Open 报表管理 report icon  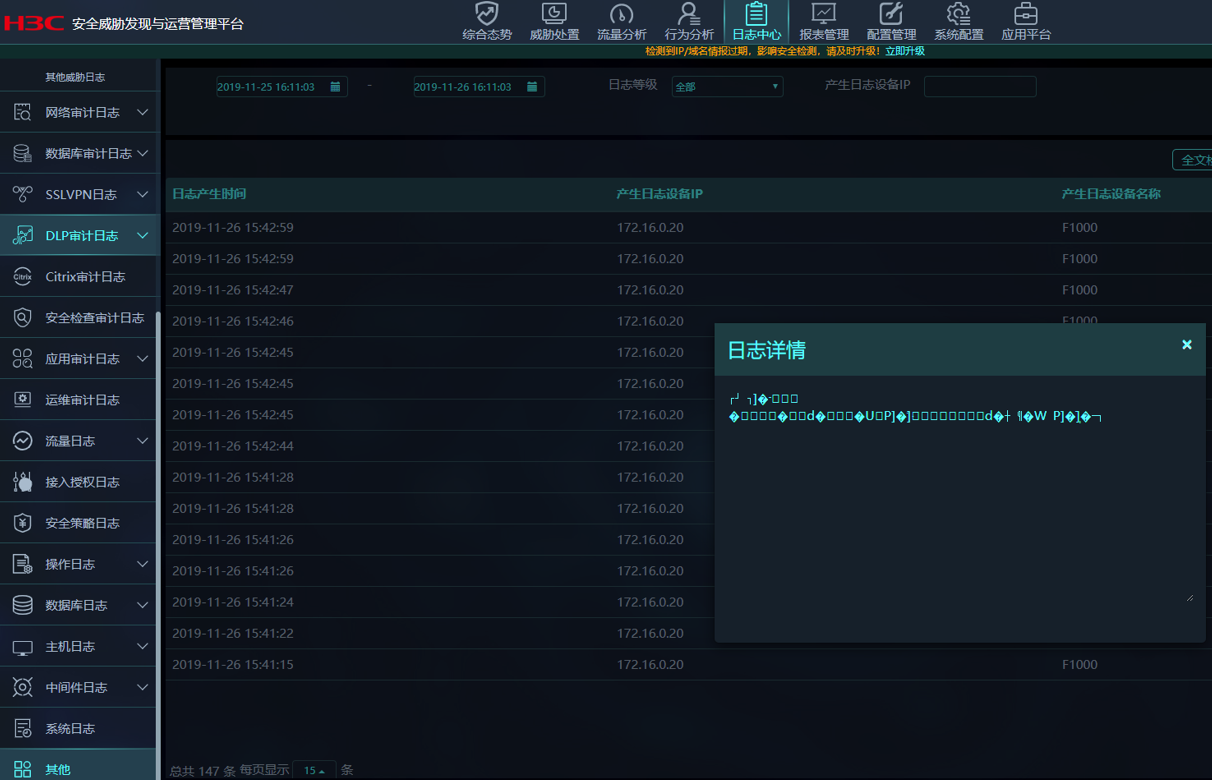(x=823, y=14)
